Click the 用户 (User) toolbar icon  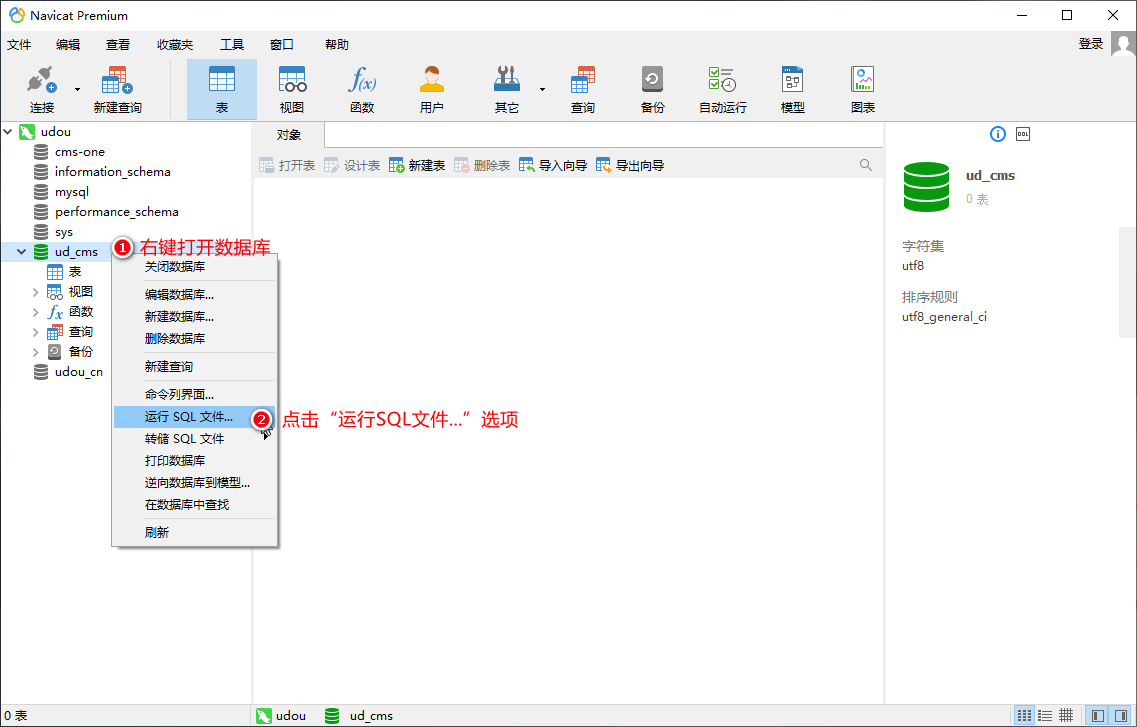[x=432, y=89]
